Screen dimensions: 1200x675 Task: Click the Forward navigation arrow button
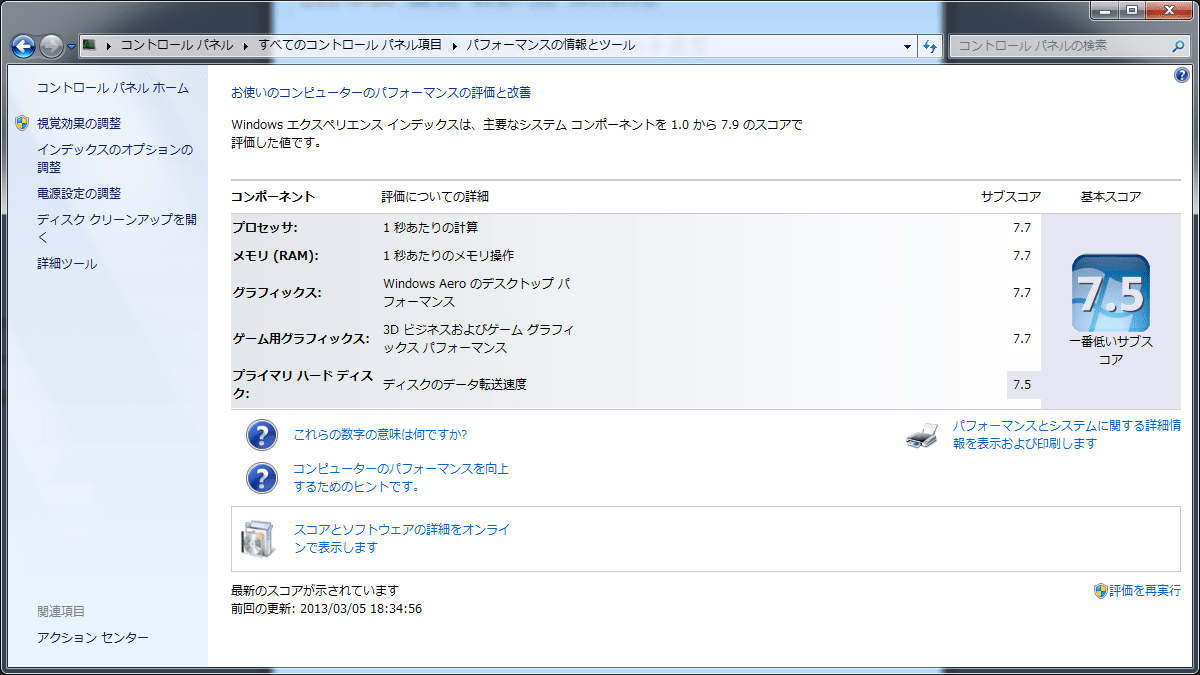click(x=52, y=46)
